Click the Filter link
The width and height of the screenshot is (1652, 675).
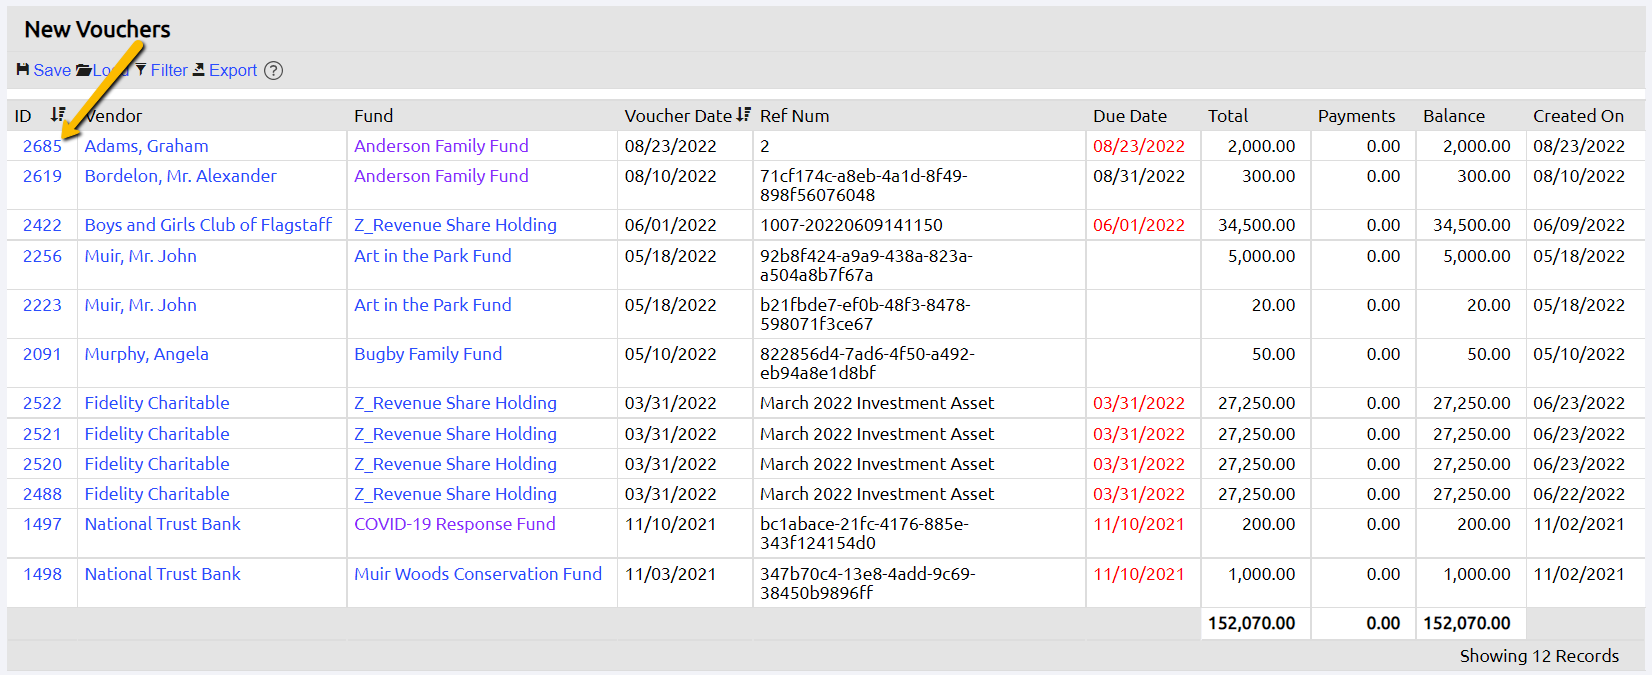click(169, 70)
